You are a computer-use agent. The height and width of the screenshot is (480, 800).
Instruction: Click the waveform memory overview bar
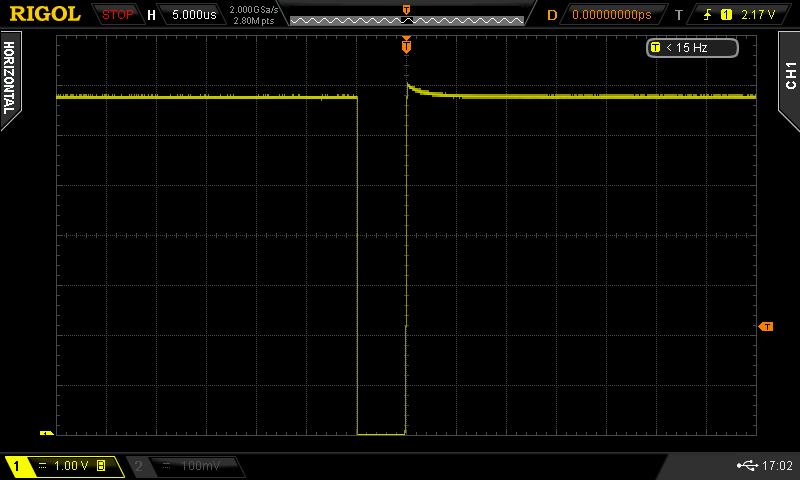tap(406, 19)
